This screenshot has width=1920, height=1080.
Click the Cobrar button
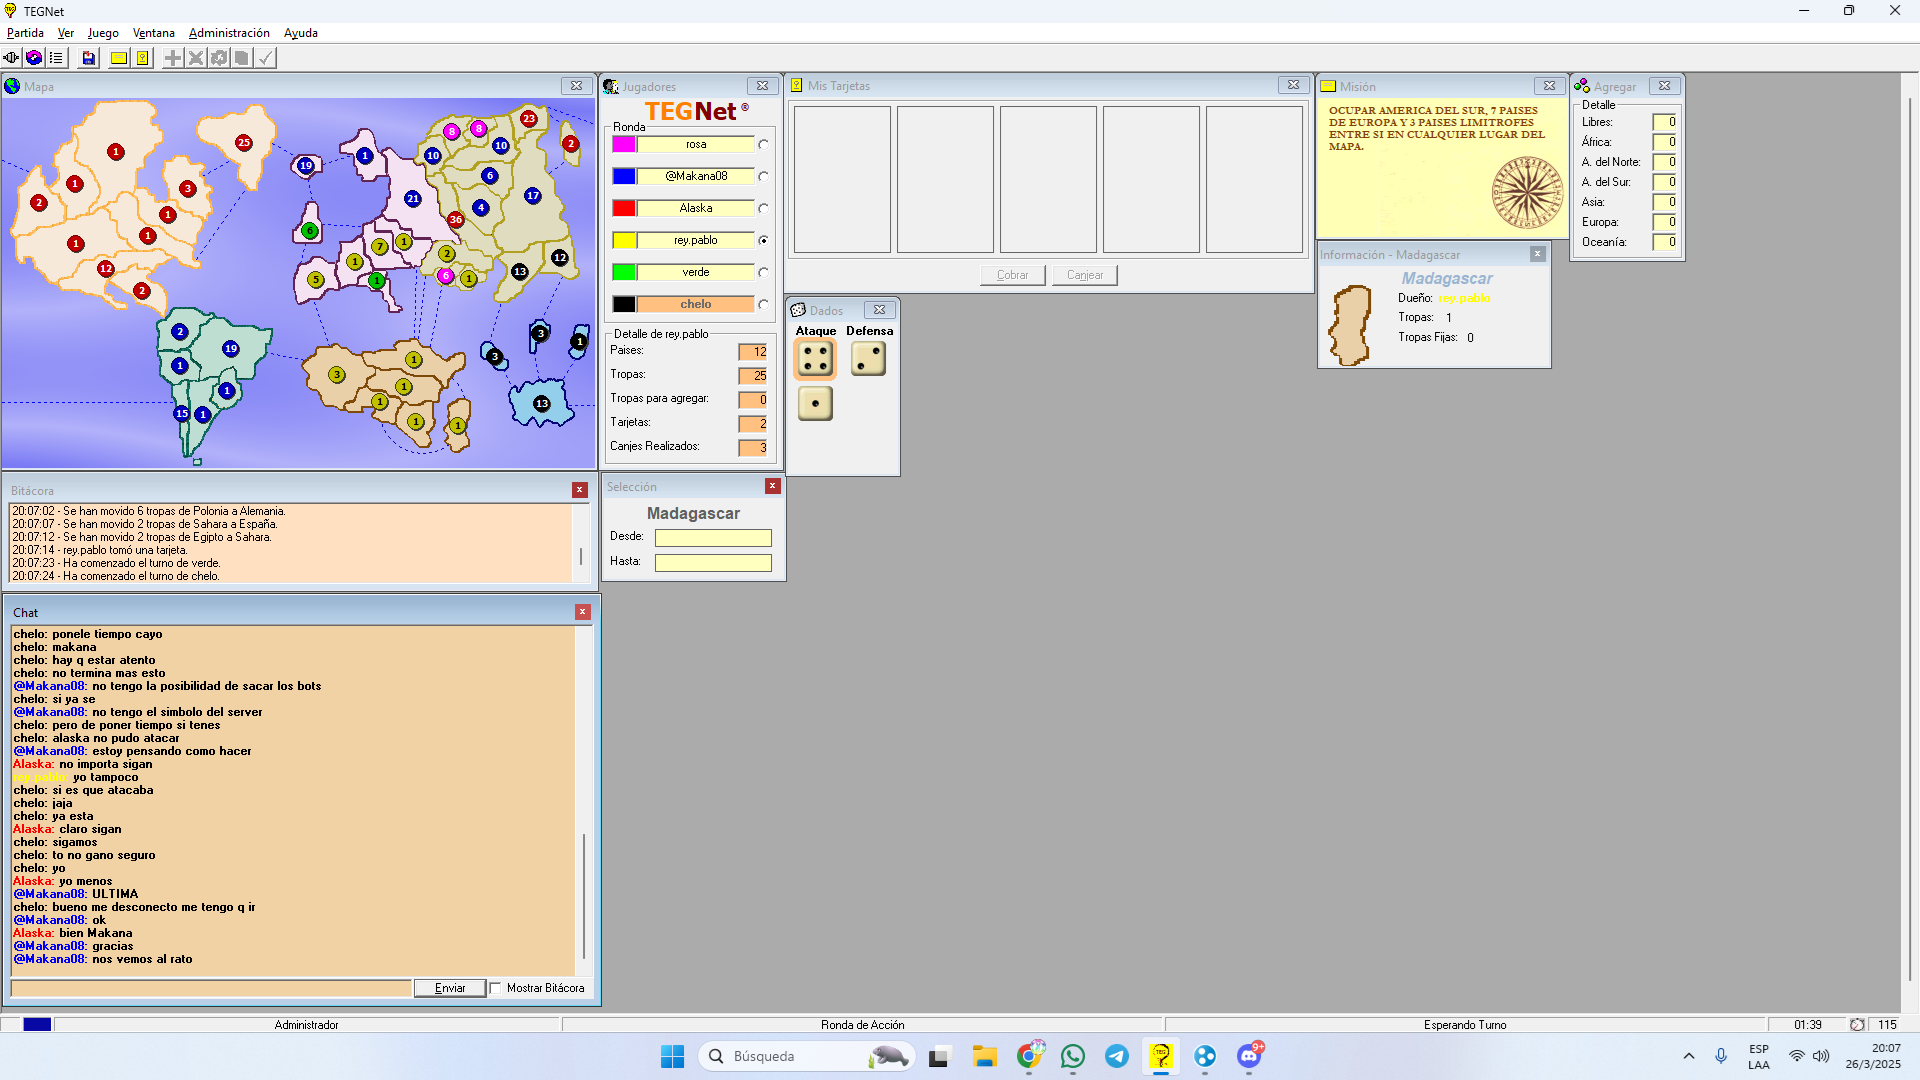(1012, 275)
